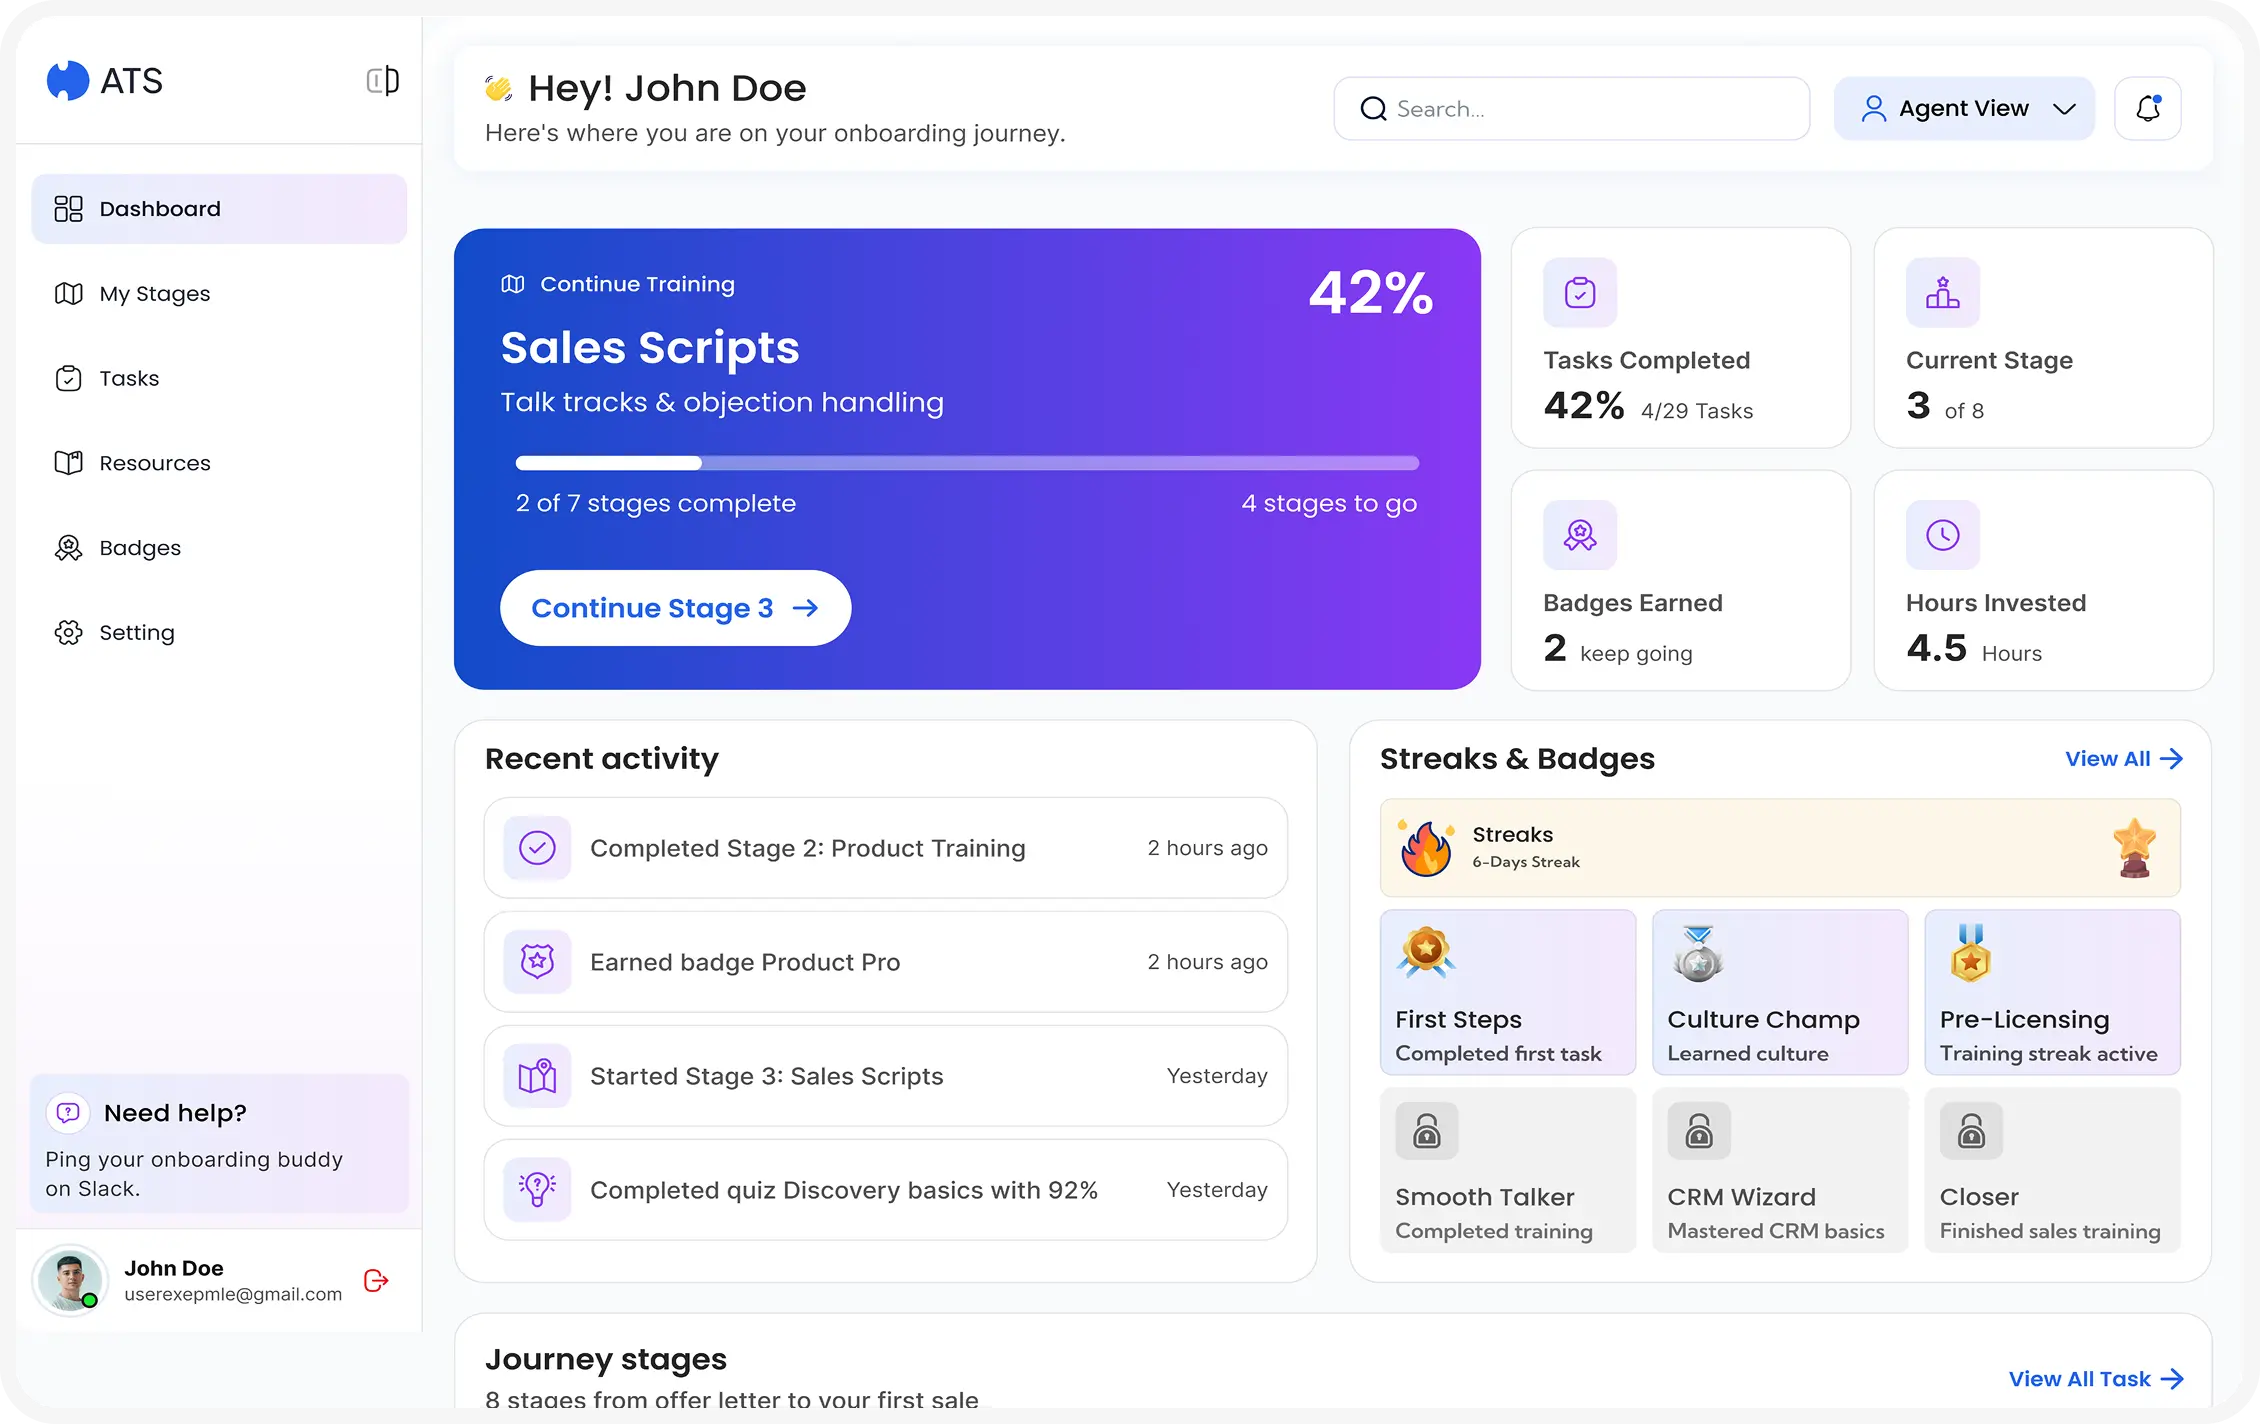Click the logout icon beside John Doe
Viewport: 2260px width, 1424px height.
tap(376, 1280)
